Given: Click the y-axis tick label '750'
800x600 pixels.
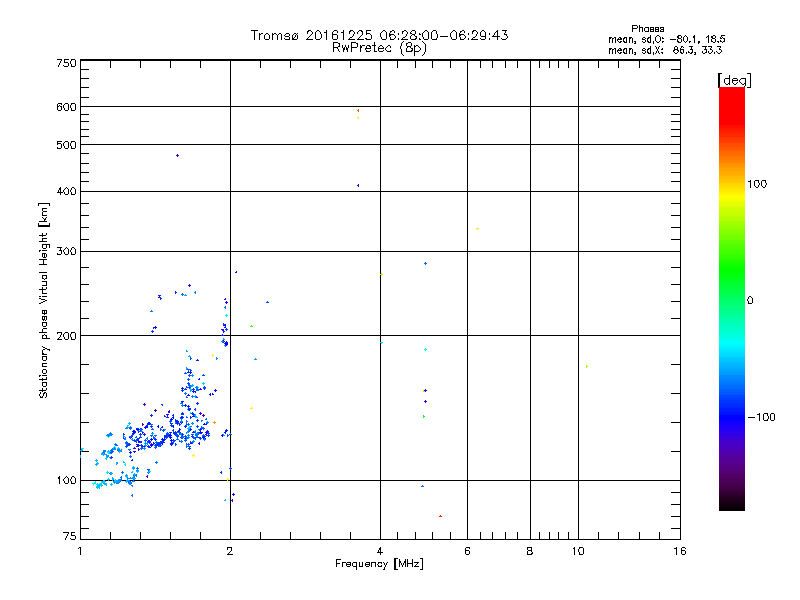Looking at the screenshot, I should pos(66,63).
